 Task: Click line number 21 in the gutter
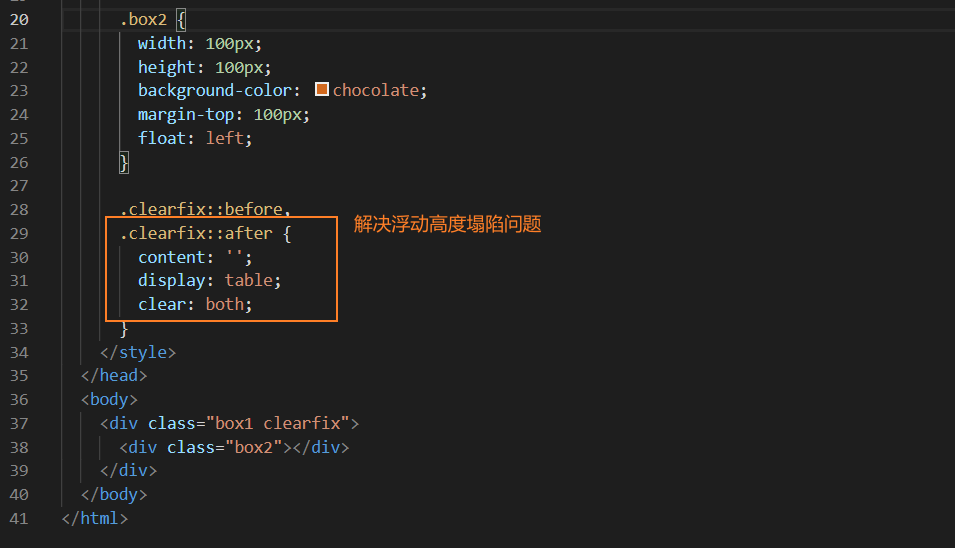coord(19,44)
